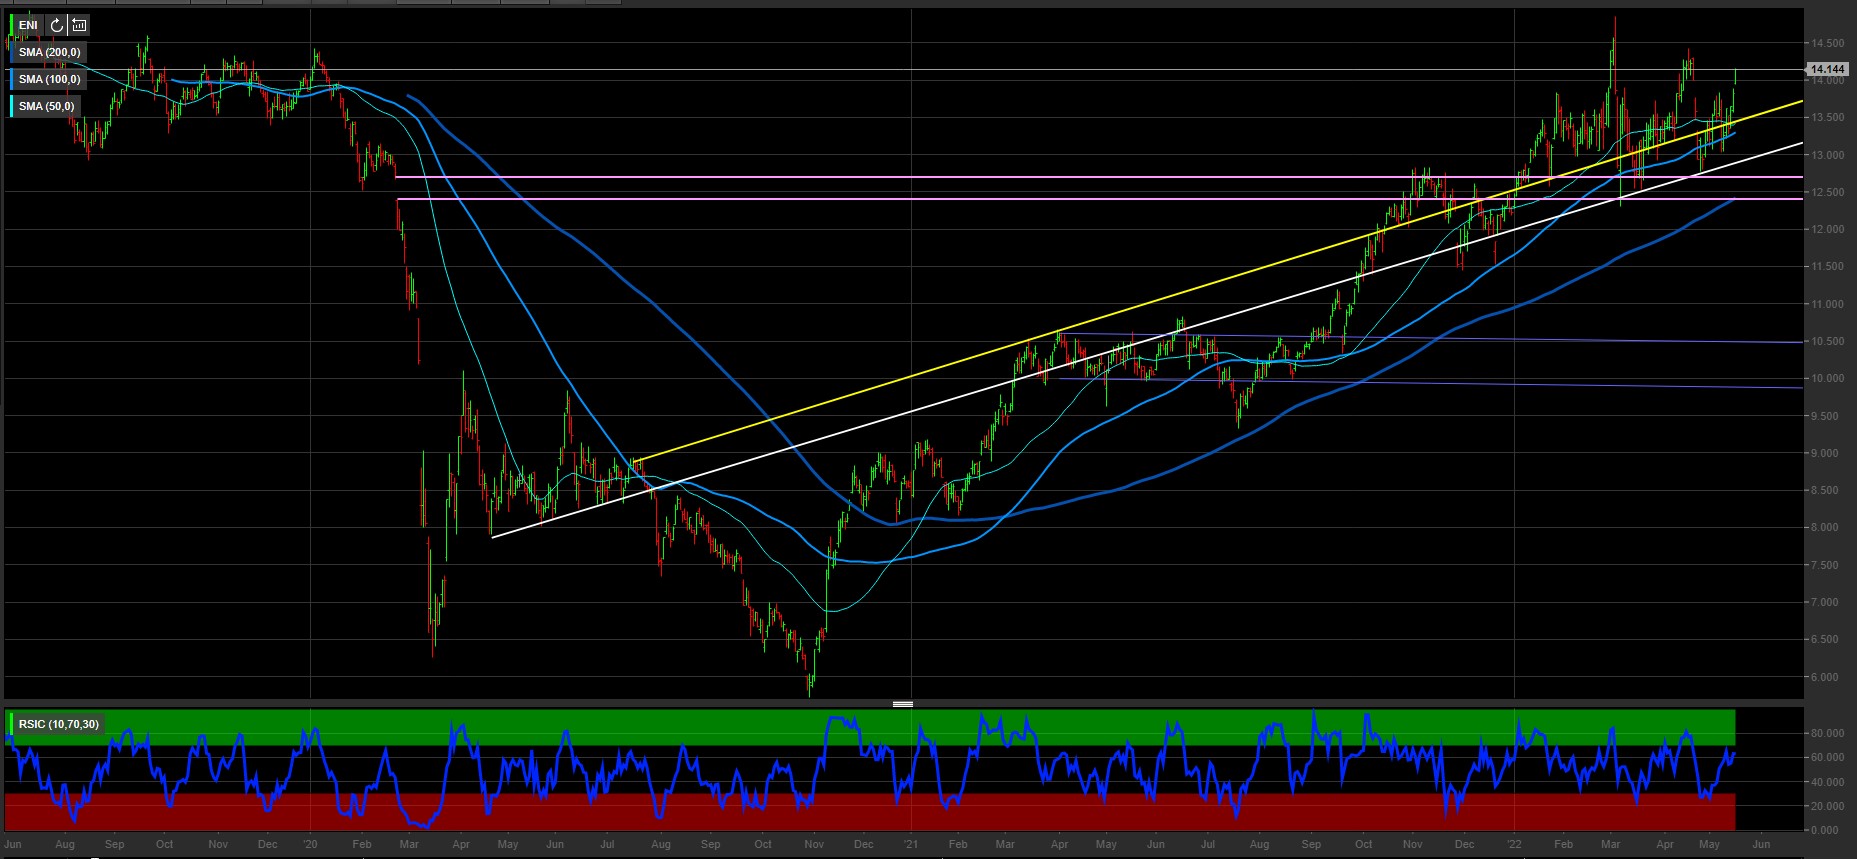Click the 20.000 RSI axis label
The image size is (1857, 859).
point(1827,806)
